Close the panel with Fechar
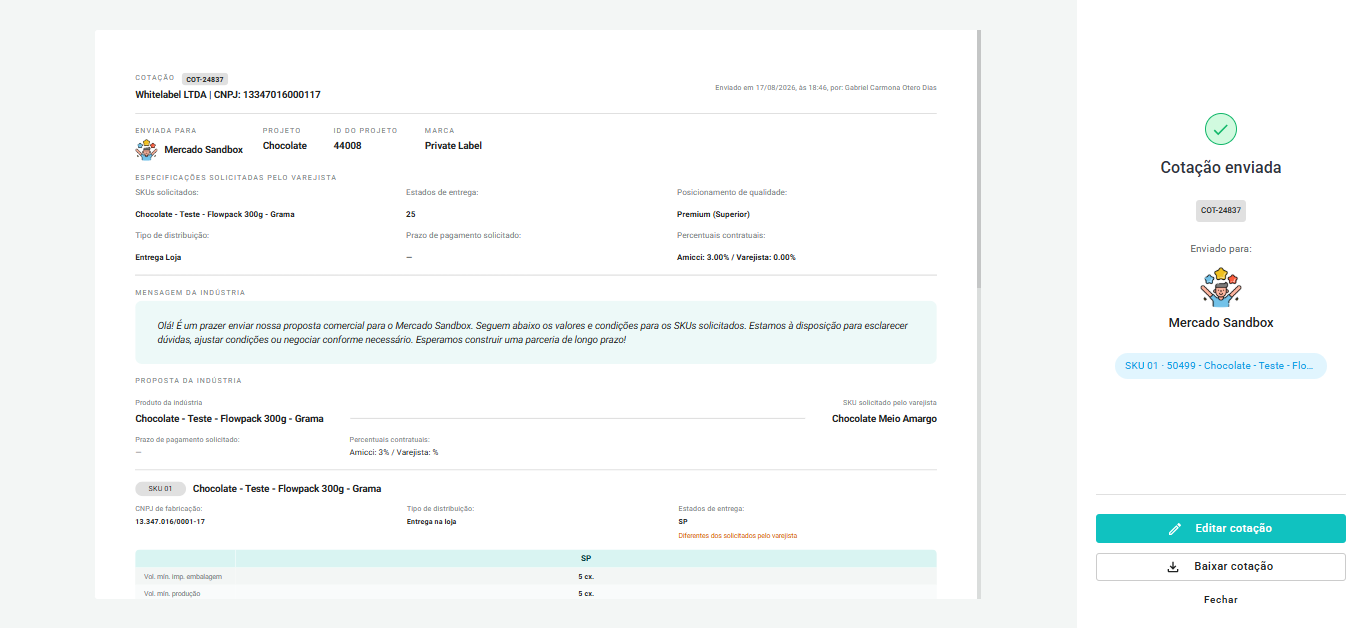1364x628 pixels. (x=1221, y=600)
